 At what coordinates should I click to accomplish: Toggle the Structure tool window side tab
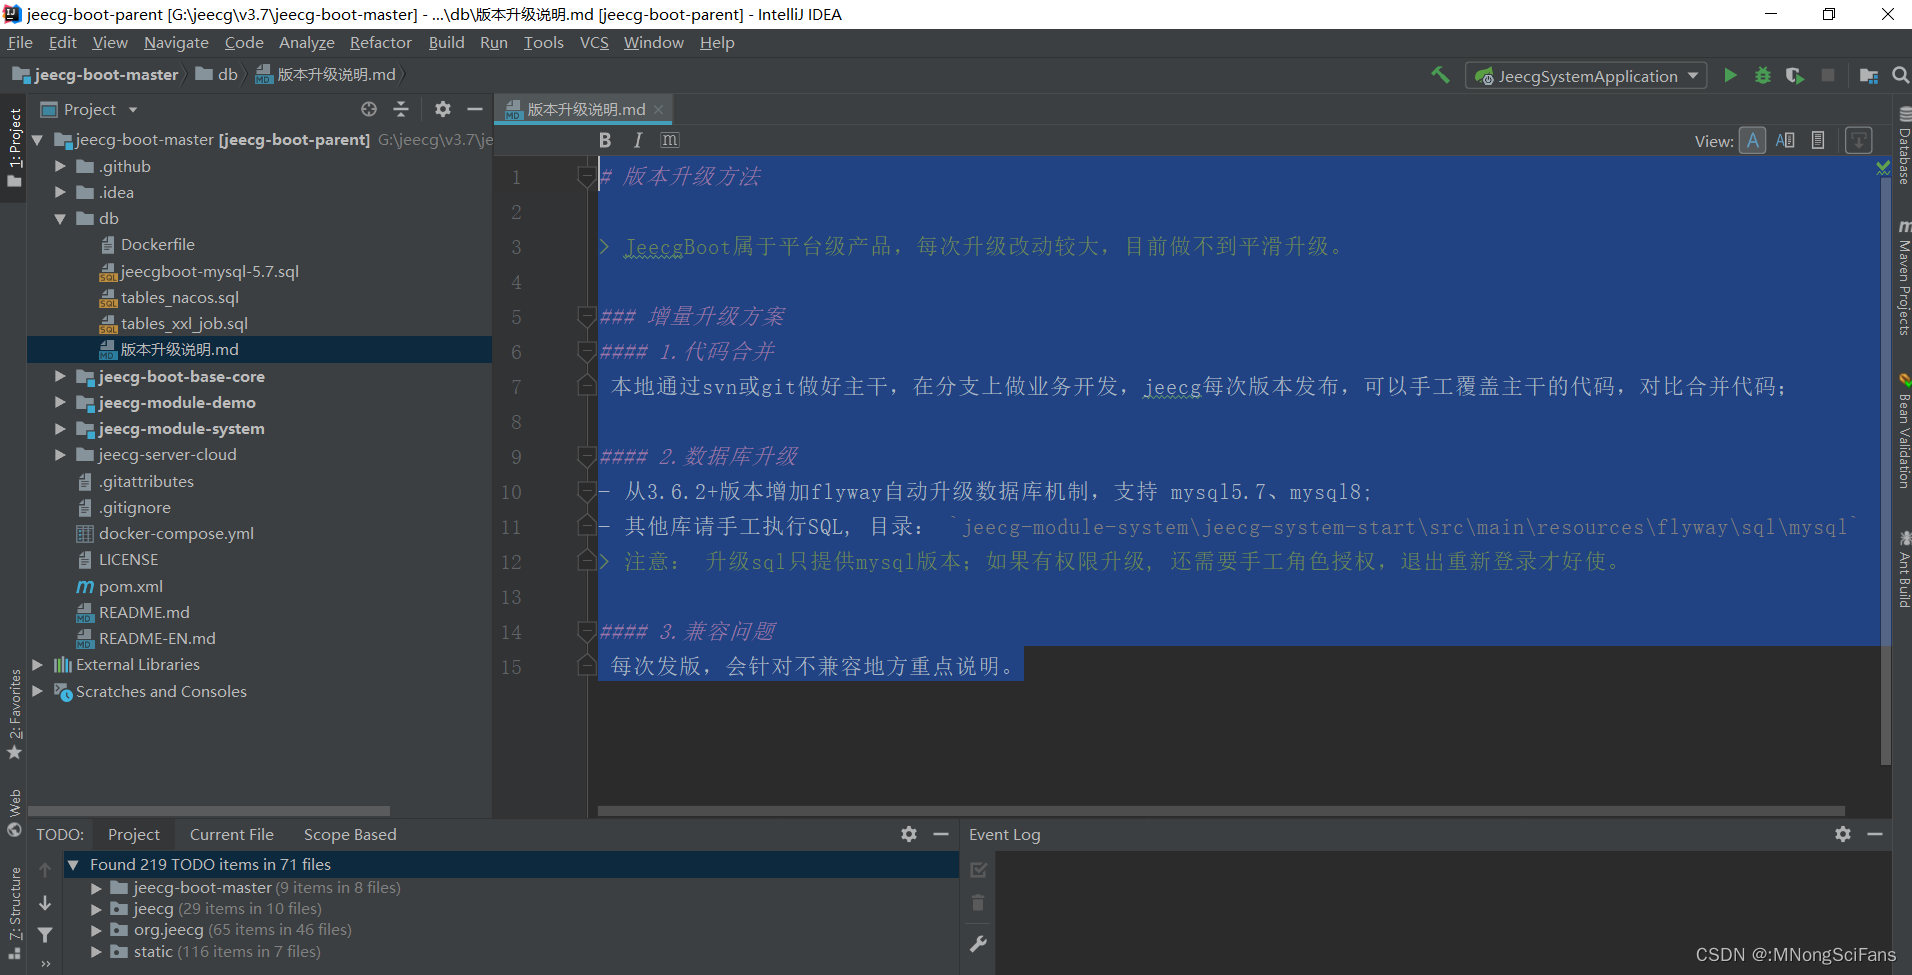tap(14, 913)
